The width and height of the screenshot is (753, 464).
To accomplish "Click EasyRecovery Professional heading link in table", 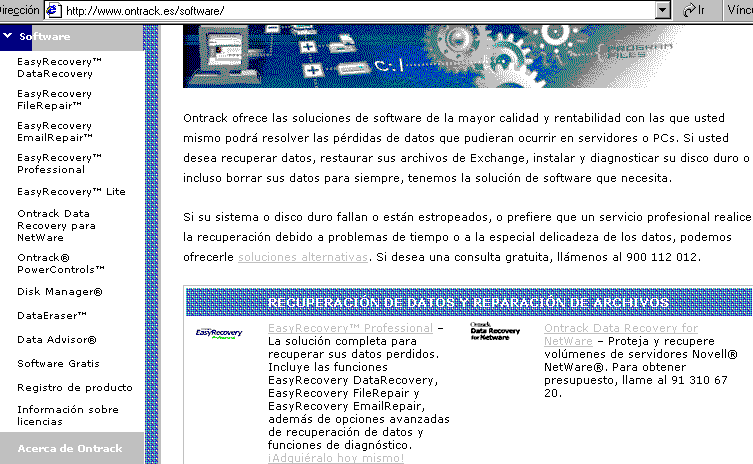I will point(350,328).
